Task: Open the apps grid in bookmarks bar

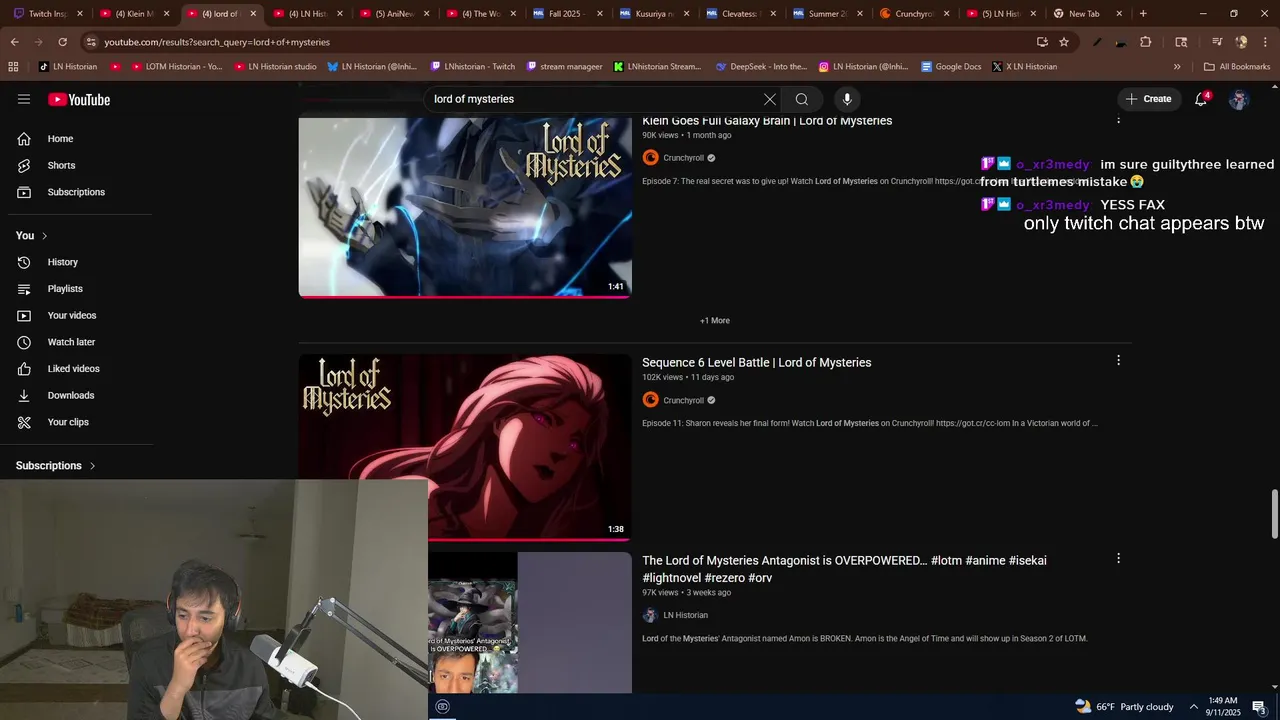Action: pos(13,67)
